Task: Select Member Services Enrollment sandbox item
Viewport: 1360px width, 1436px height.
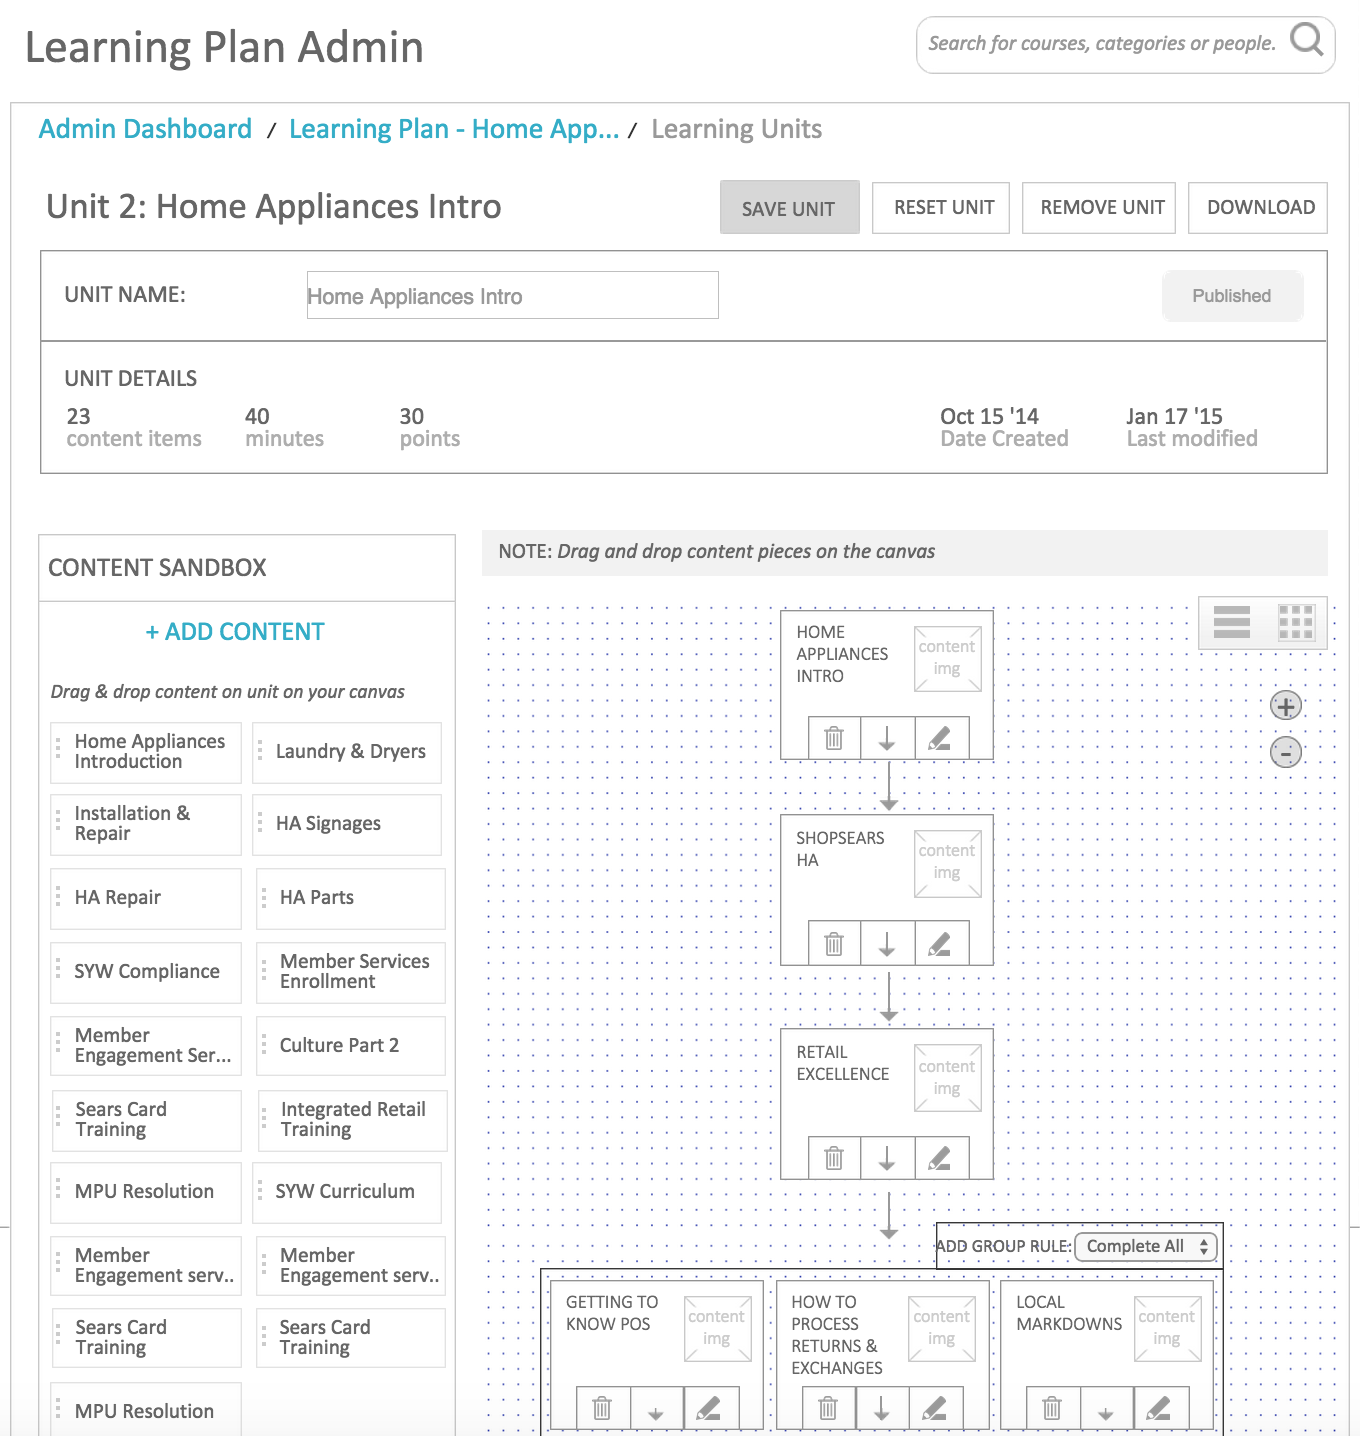Action: click(351, 972)
